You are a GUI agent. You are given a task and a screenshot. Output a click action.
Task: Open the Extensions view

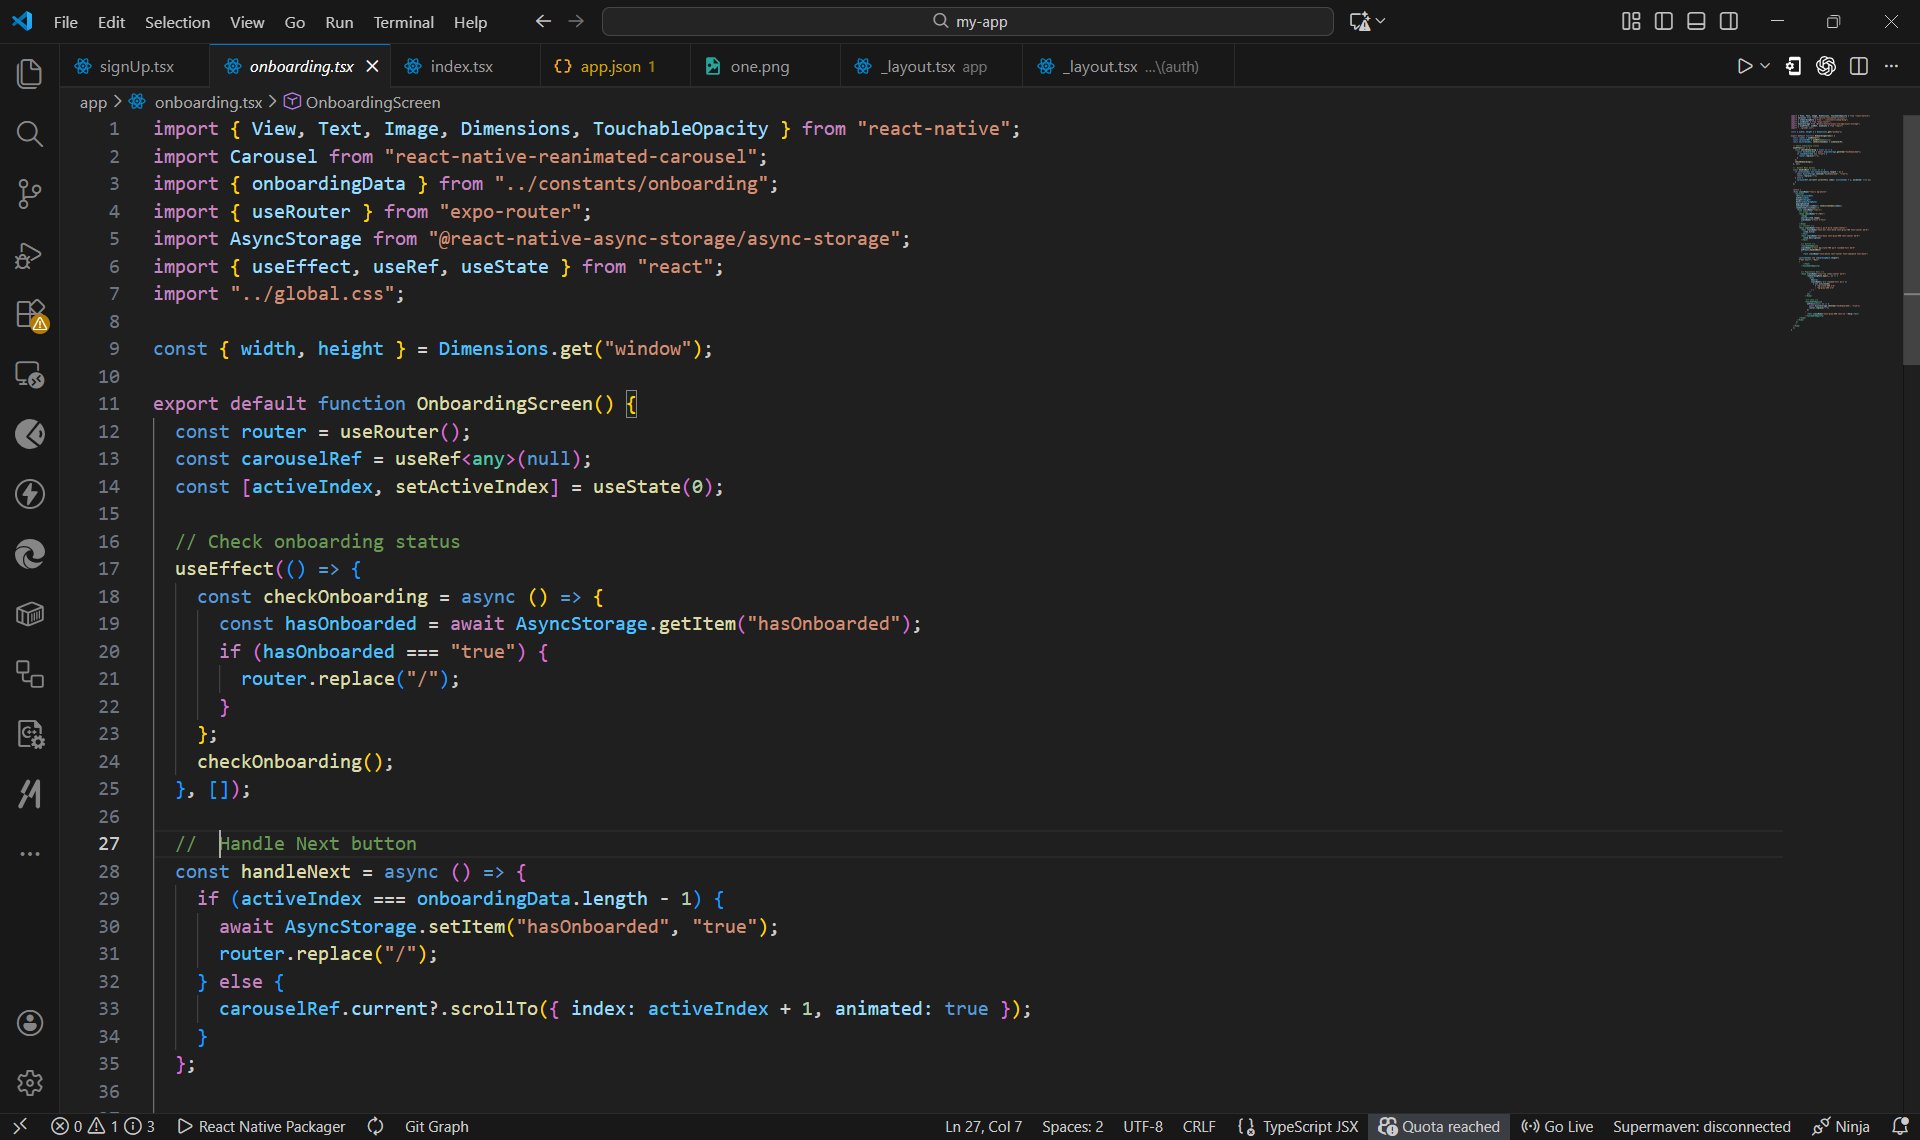click(x=30, y=314)
